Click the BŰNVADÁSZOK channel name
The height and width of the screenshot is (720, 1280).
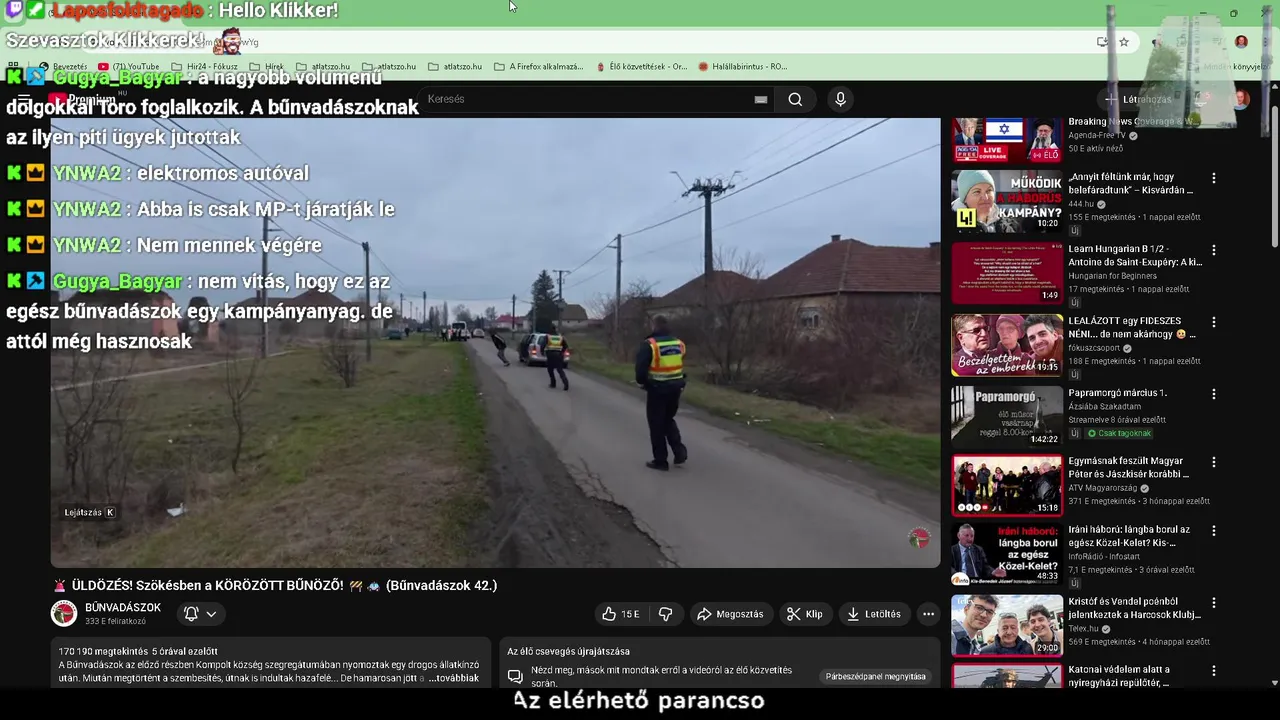(123, 608)
